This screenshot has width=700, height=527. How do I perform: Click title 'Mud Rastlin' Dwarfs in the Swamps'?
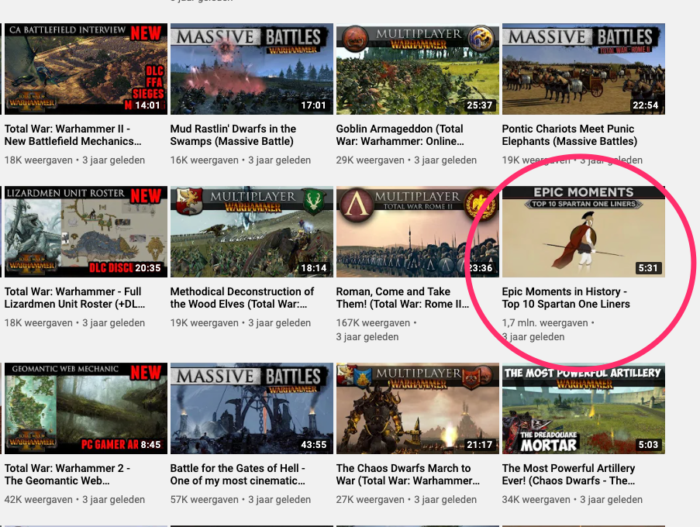click(x=233, y=135)
